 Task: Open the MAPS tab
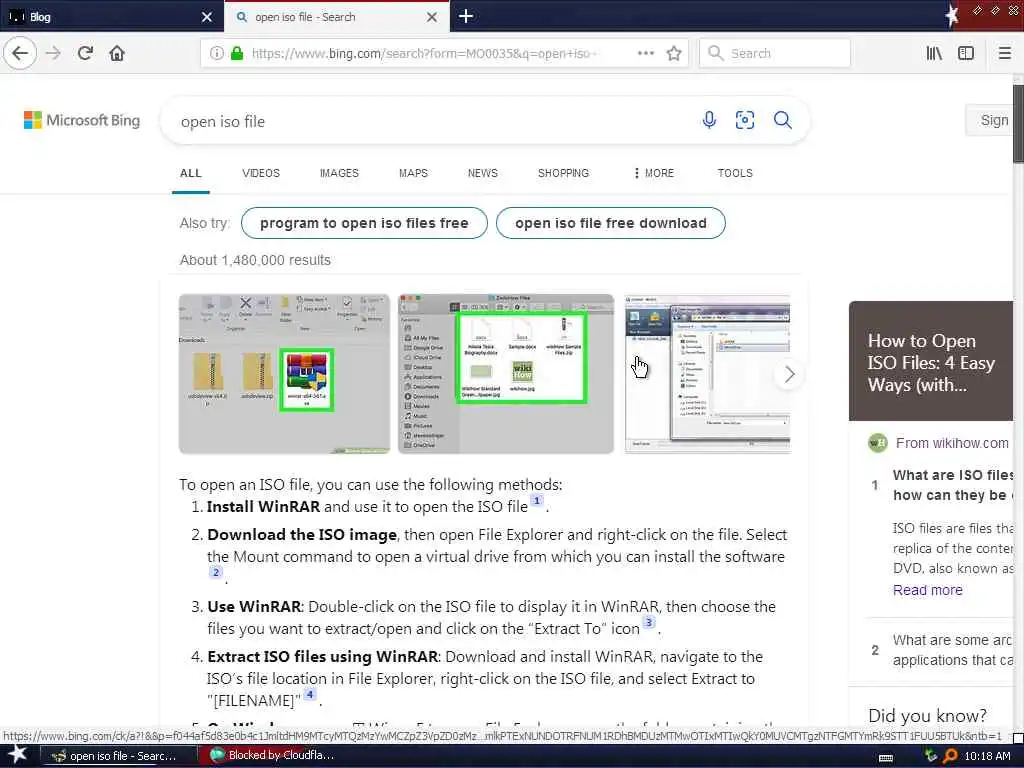click(413, 173)
